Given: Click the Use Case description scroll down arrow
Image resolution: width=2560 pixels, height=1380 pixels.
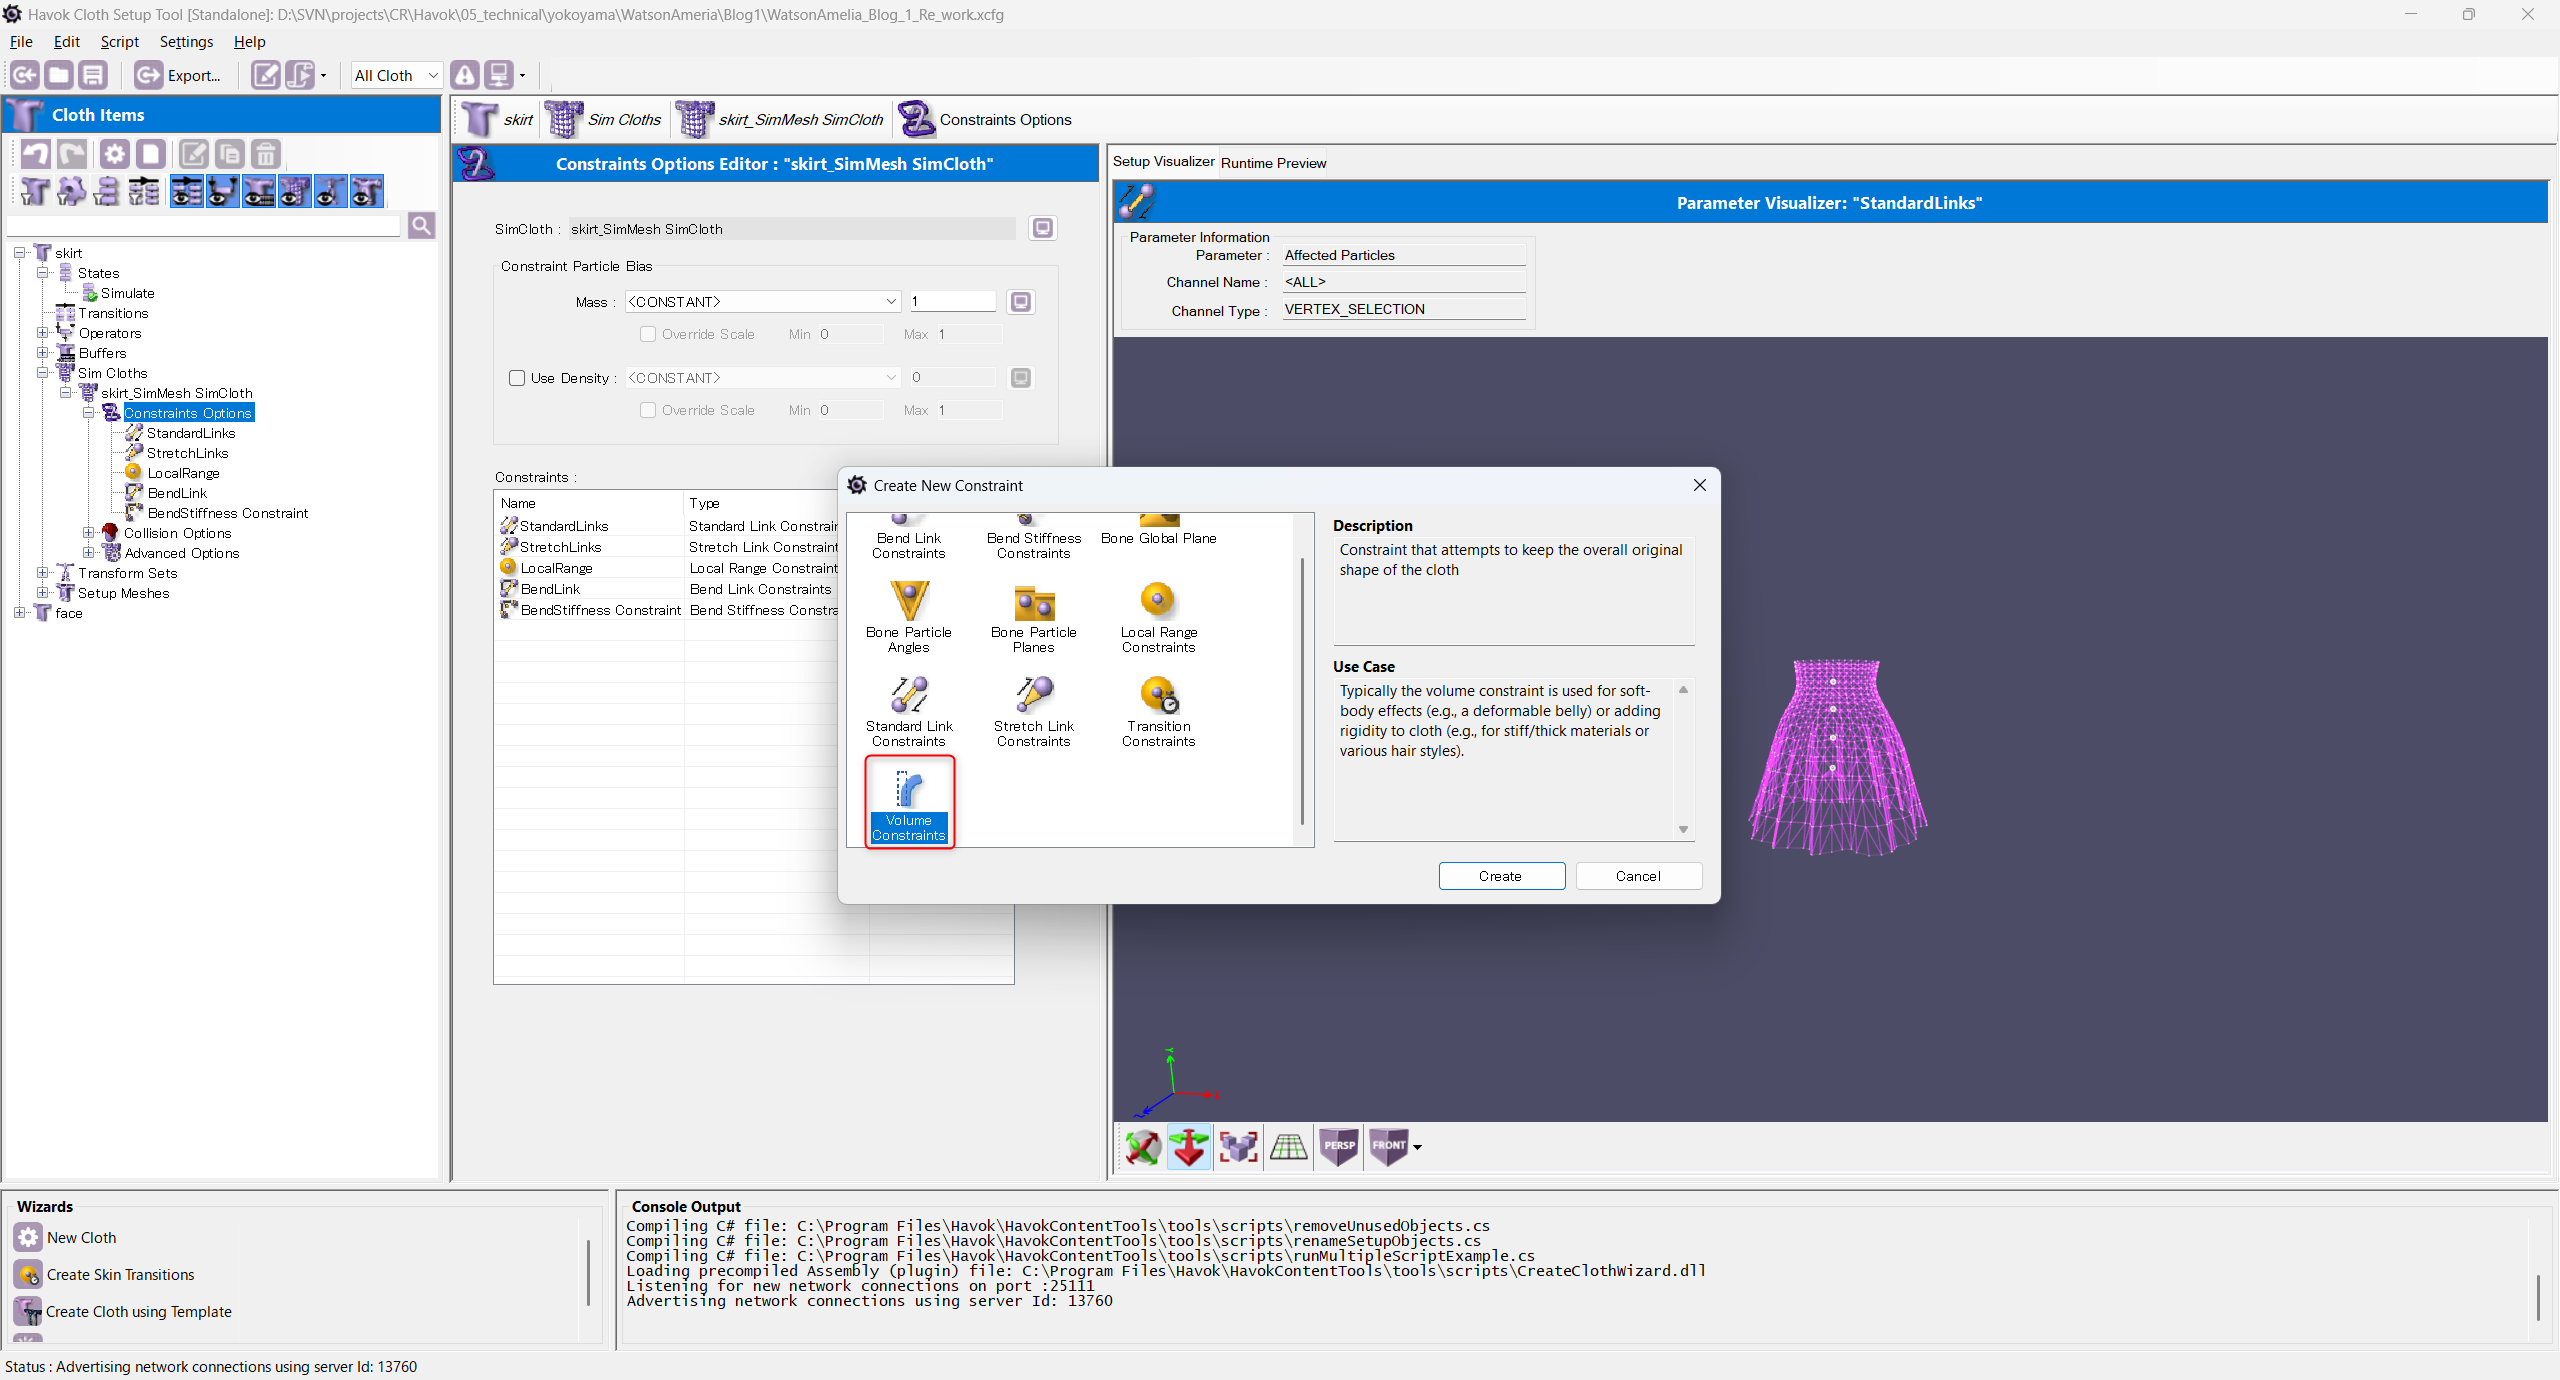Looking at the screenshot, I should click(1683, 829).
